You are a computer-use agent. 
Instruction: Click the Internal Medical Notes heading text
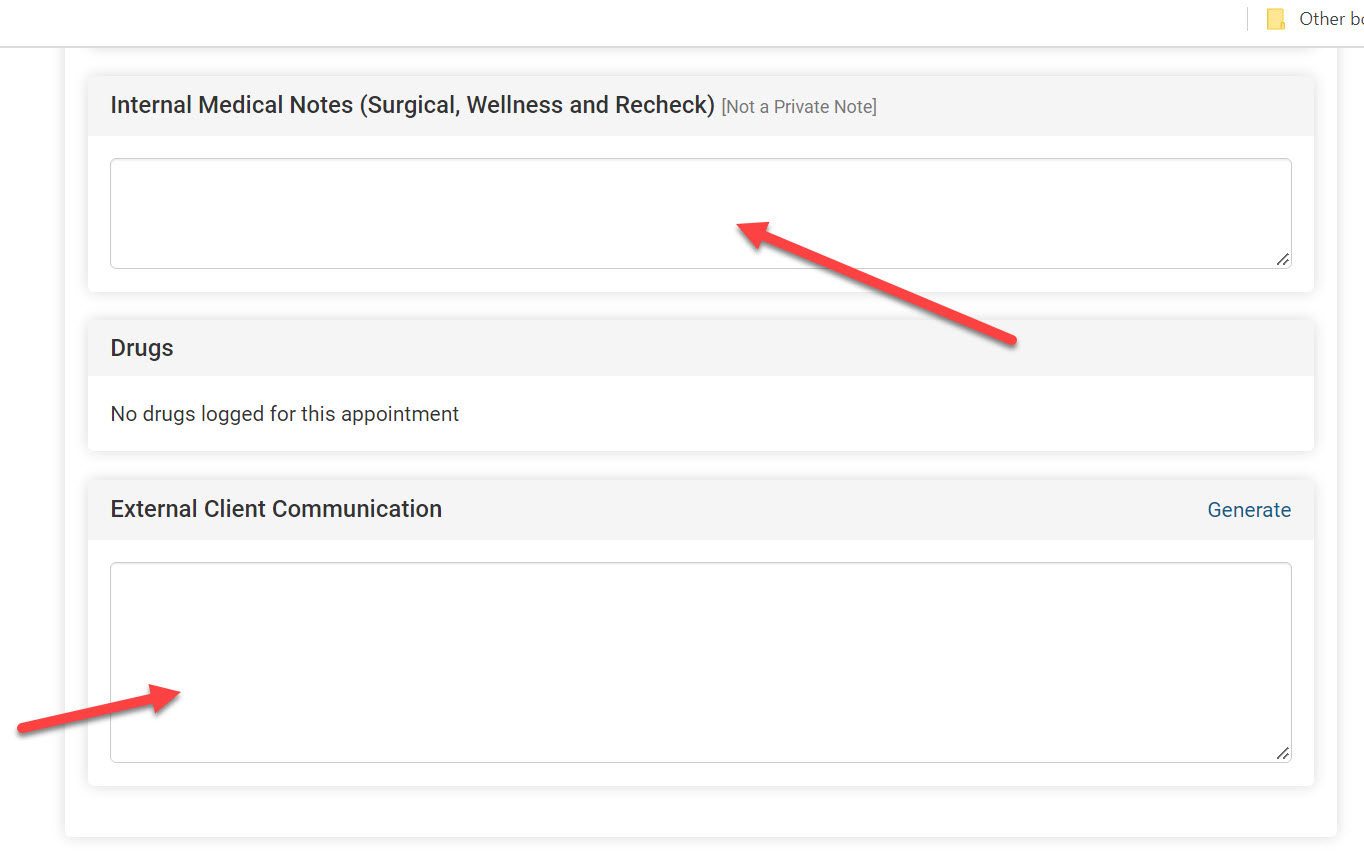point(412,105)
